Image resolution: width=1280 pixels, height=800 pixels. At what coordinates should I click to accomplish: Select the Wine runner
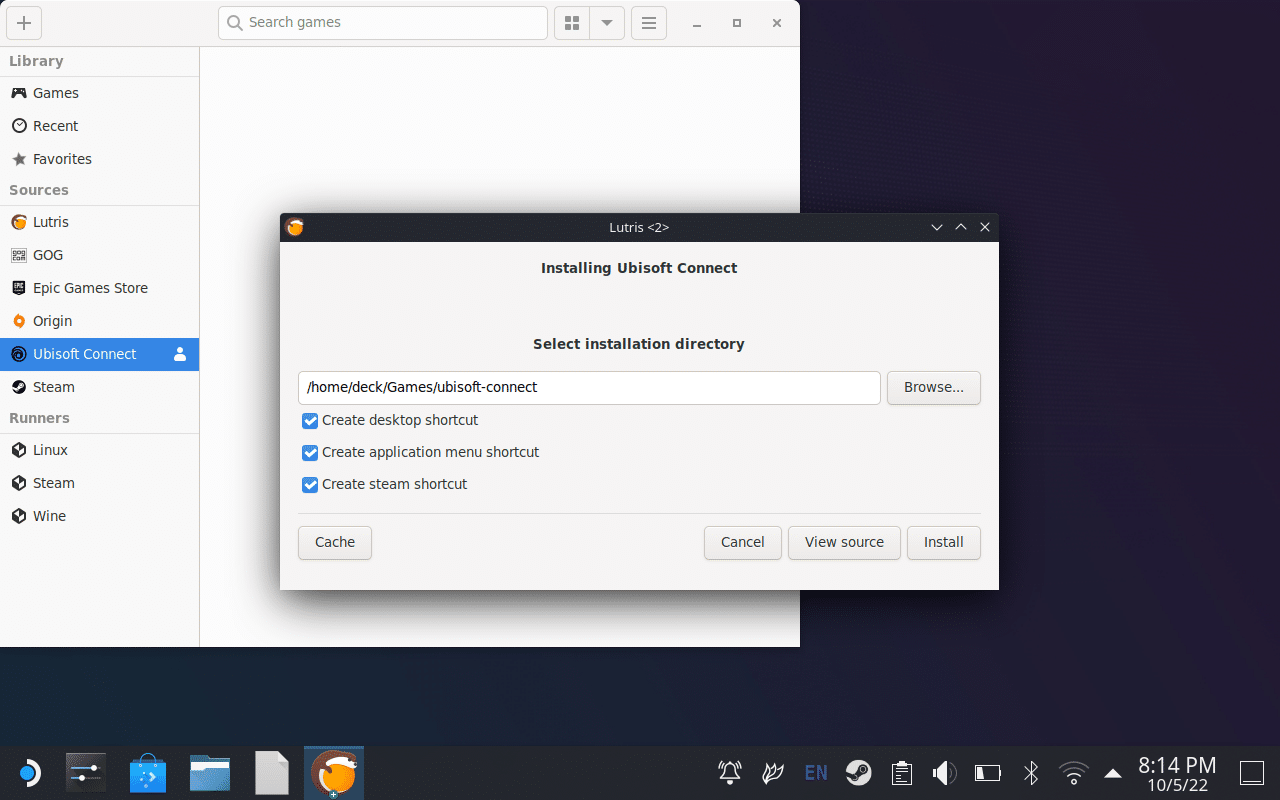[x=99, y=516]
